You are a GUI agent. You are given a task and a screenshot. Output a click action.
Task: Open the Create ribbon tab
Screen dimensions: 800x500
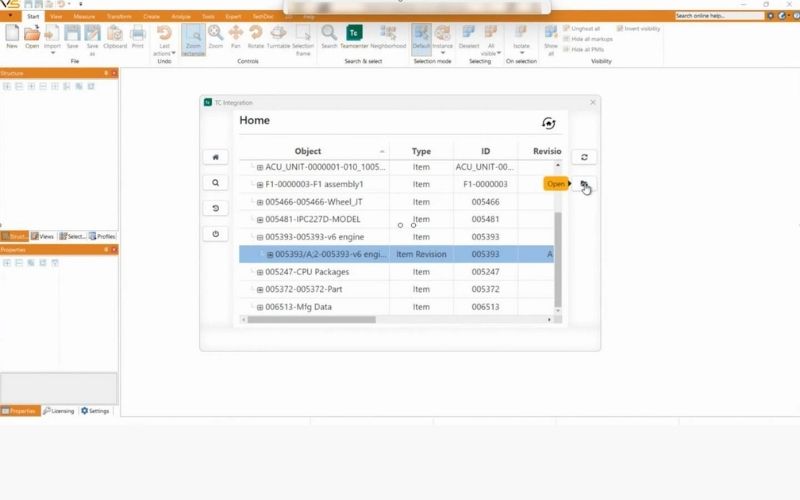coord(152,16)
